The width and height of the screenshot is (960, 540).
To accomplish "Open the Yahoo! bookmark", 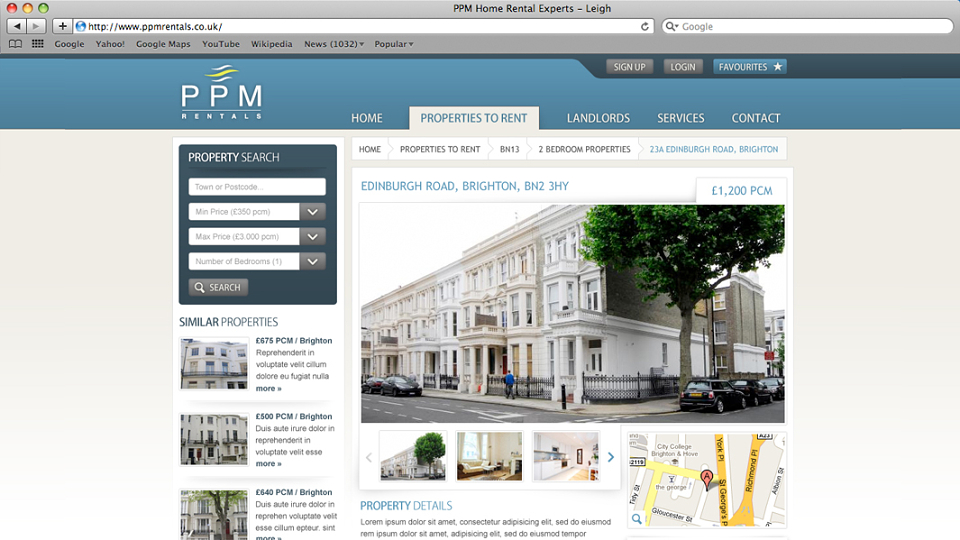I will point(110,44).
